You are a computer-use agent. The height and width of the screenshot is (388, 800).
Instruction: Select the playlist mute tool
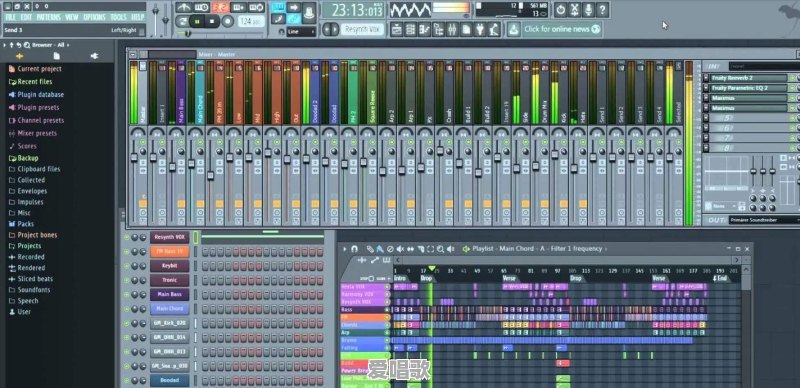pos(401,249)
